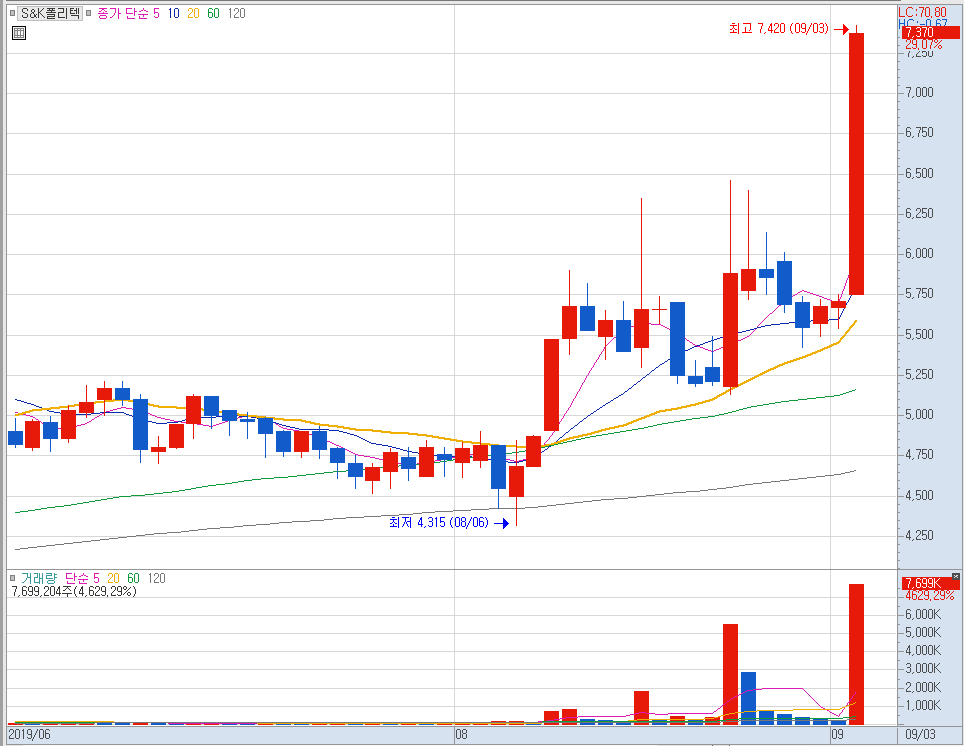This screenshot has width=964, height=746.
Task: Click the 08 month label on date axis
Action: point(461,734)
